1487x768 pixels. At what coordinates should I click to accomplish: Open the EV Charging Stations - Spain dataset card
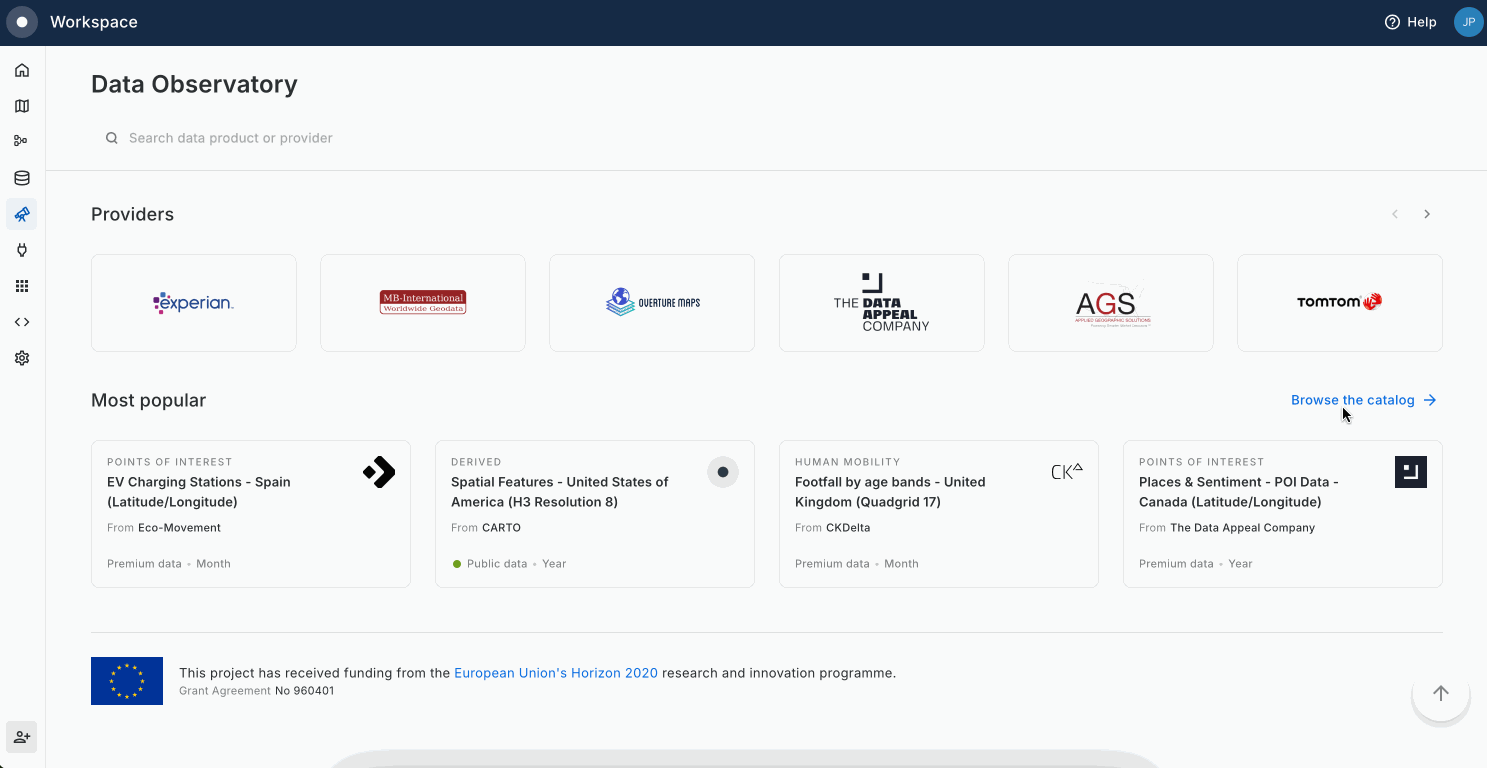coord(250,513)
